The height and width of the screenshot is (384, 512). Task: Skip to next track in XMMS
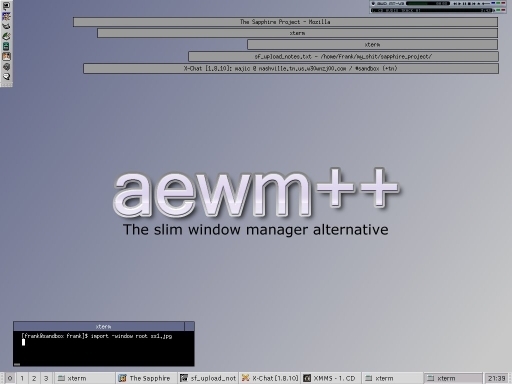coord(474,4)
